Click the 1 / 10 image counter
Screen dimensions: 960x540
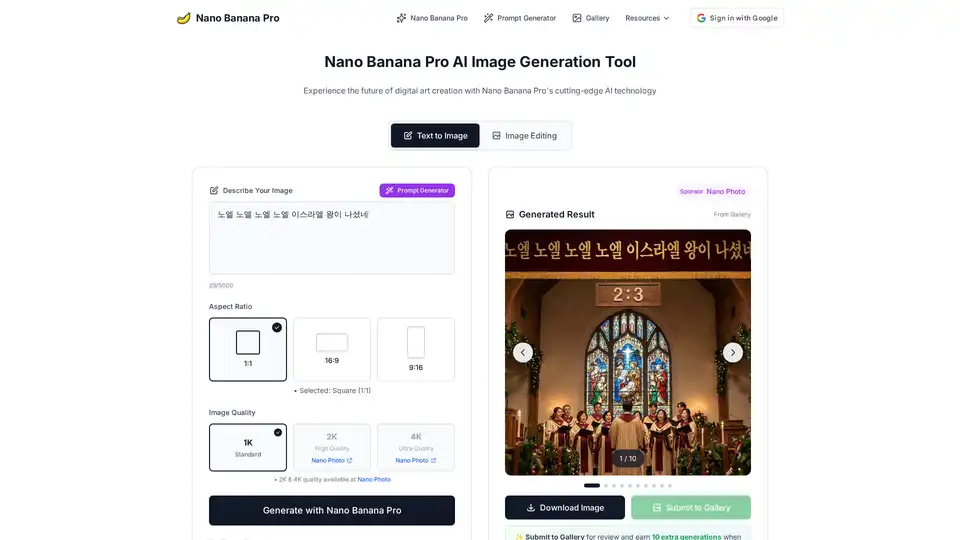(x=628, y=458)
